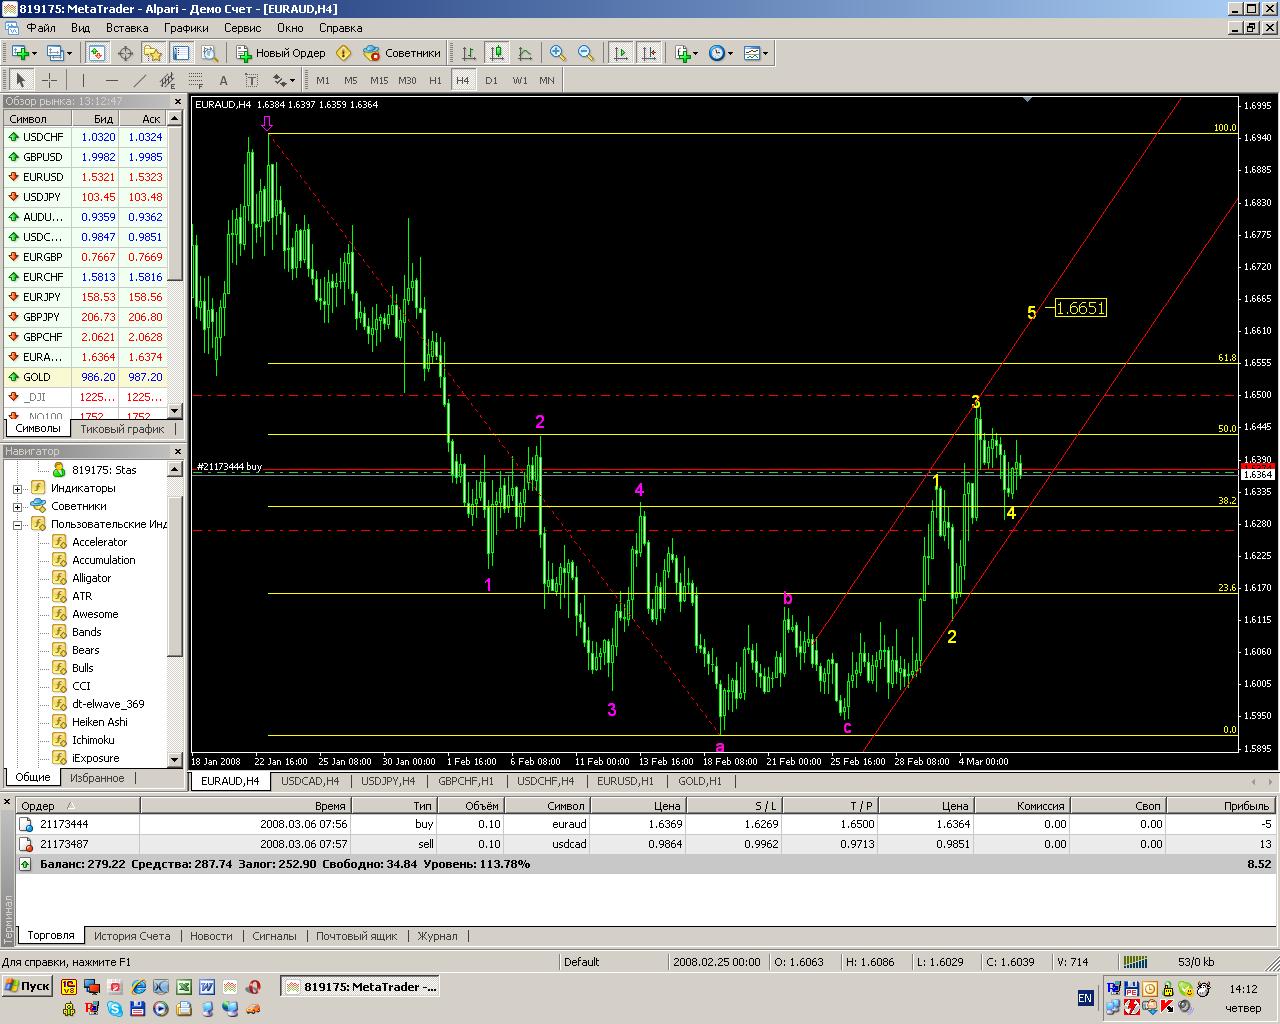The image size is (1280, 1024).
Task: Select the standard Cursor tool
Action: tap(21, 80)
